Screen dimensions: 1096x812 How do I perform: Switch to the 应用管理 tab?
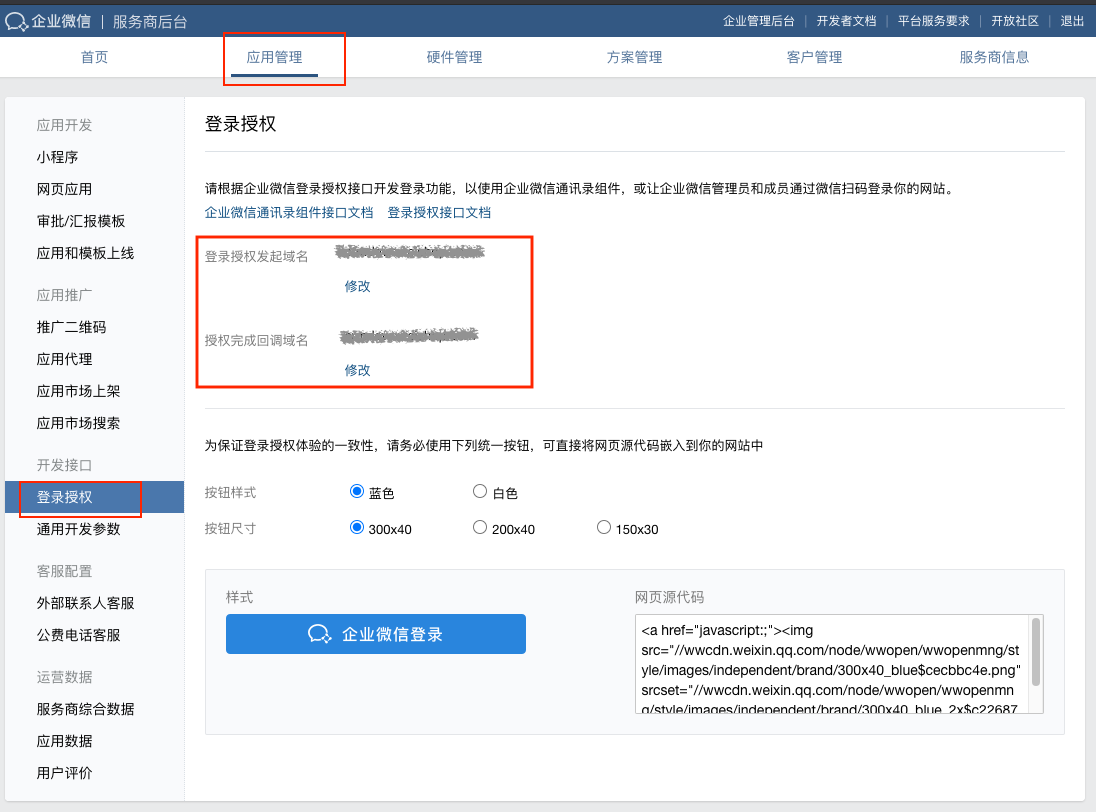(x=274, y=57)
